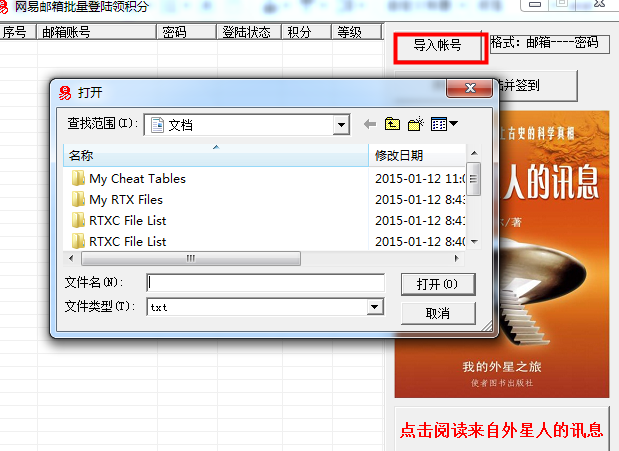Open view options dropdown arrow

pos(454,124)
